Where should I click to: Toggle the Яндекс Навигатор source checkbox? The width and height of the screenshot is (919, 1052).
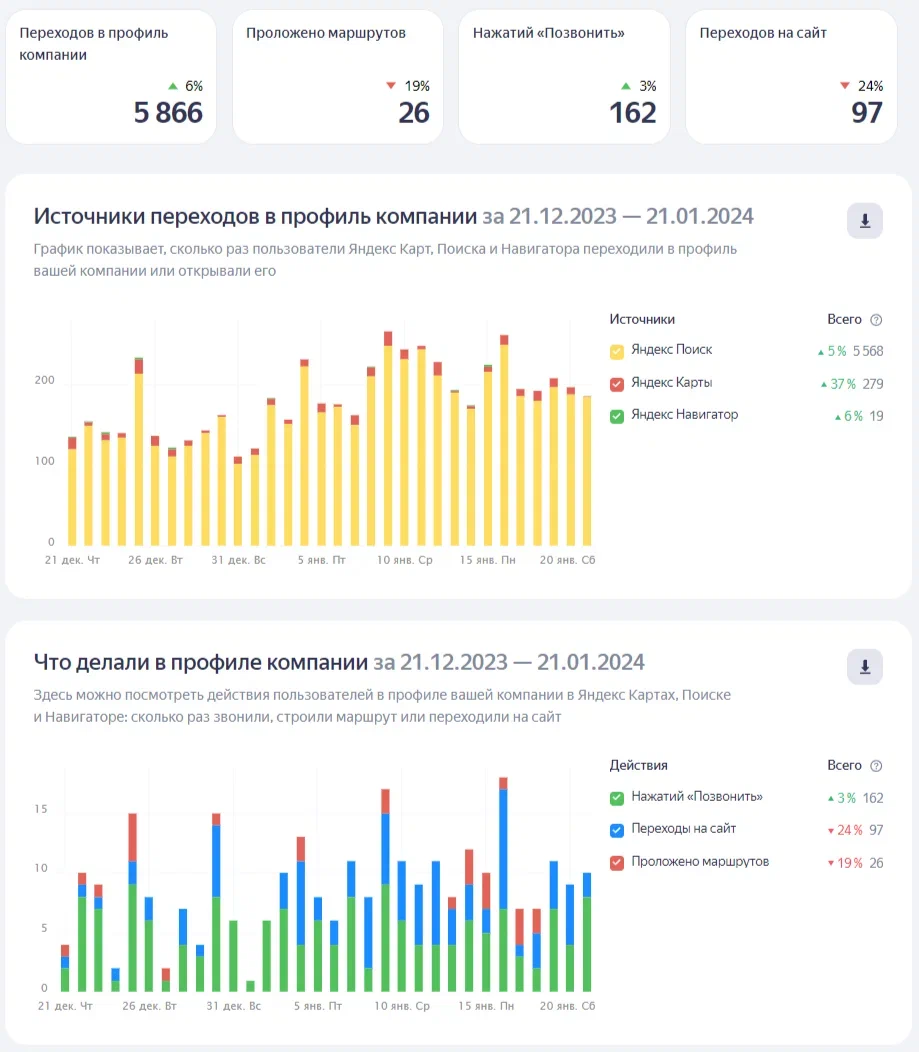pyautogui.click(x=617, y=415)
